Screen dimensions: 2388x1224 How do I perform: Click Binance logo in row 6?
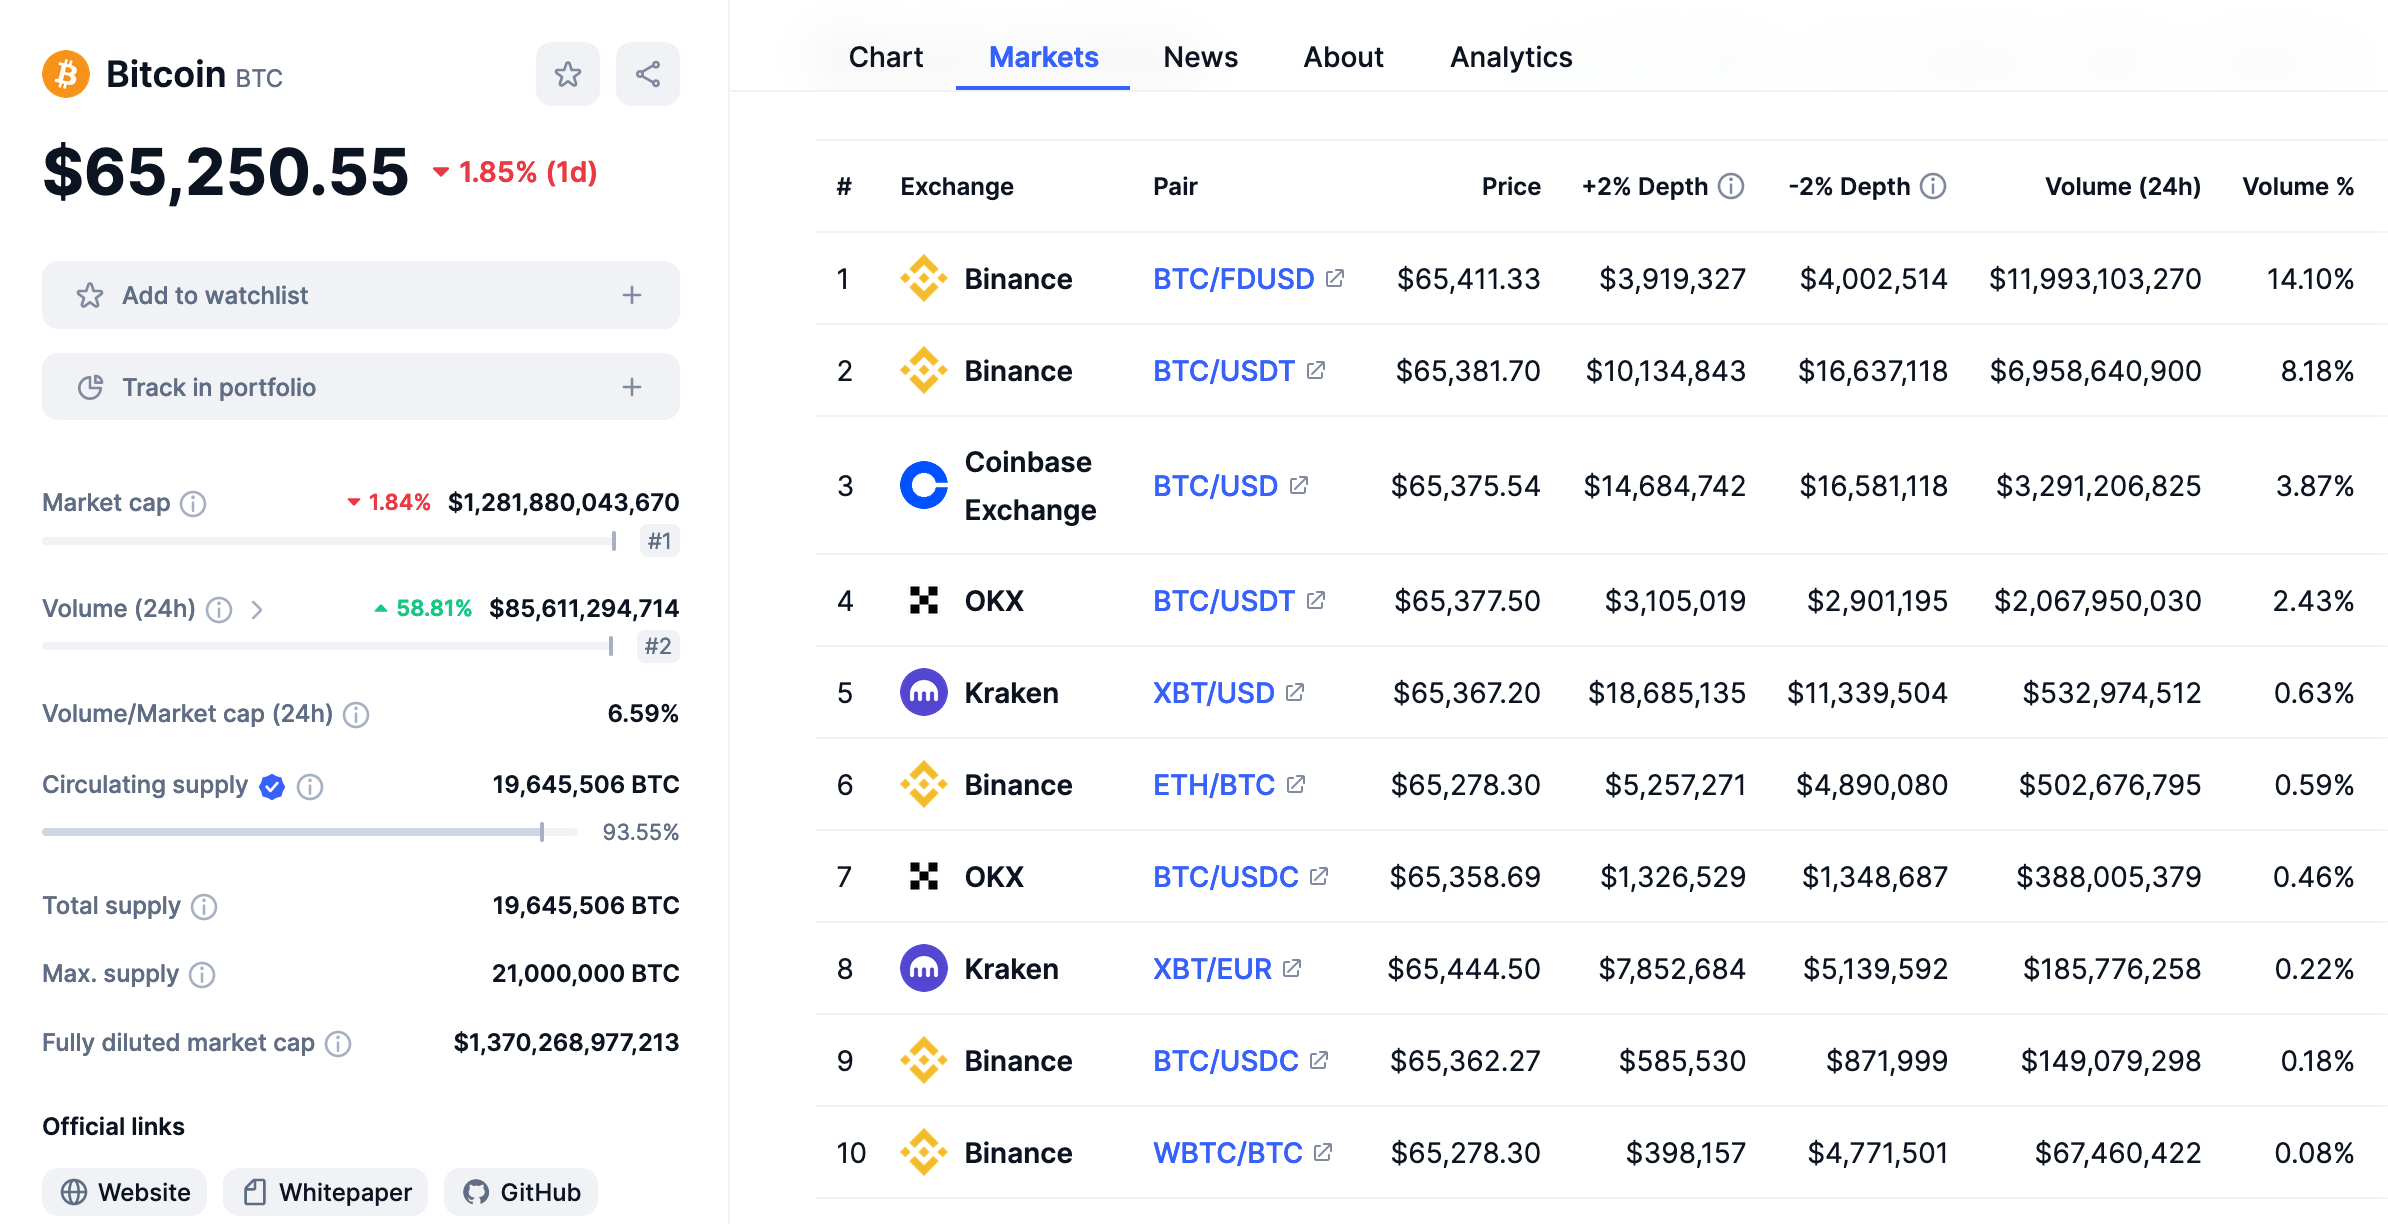click(924, 784)
